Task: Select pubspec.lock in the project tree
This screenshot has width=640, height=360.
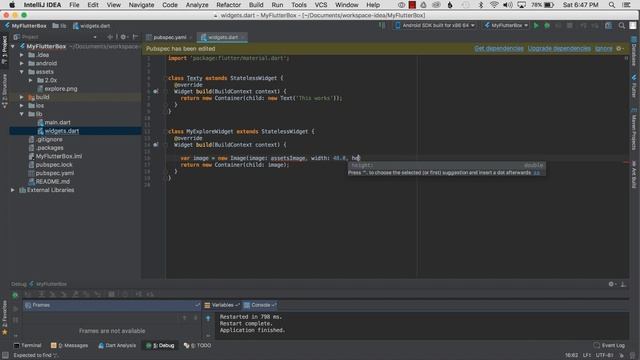Action: (53, 164)
